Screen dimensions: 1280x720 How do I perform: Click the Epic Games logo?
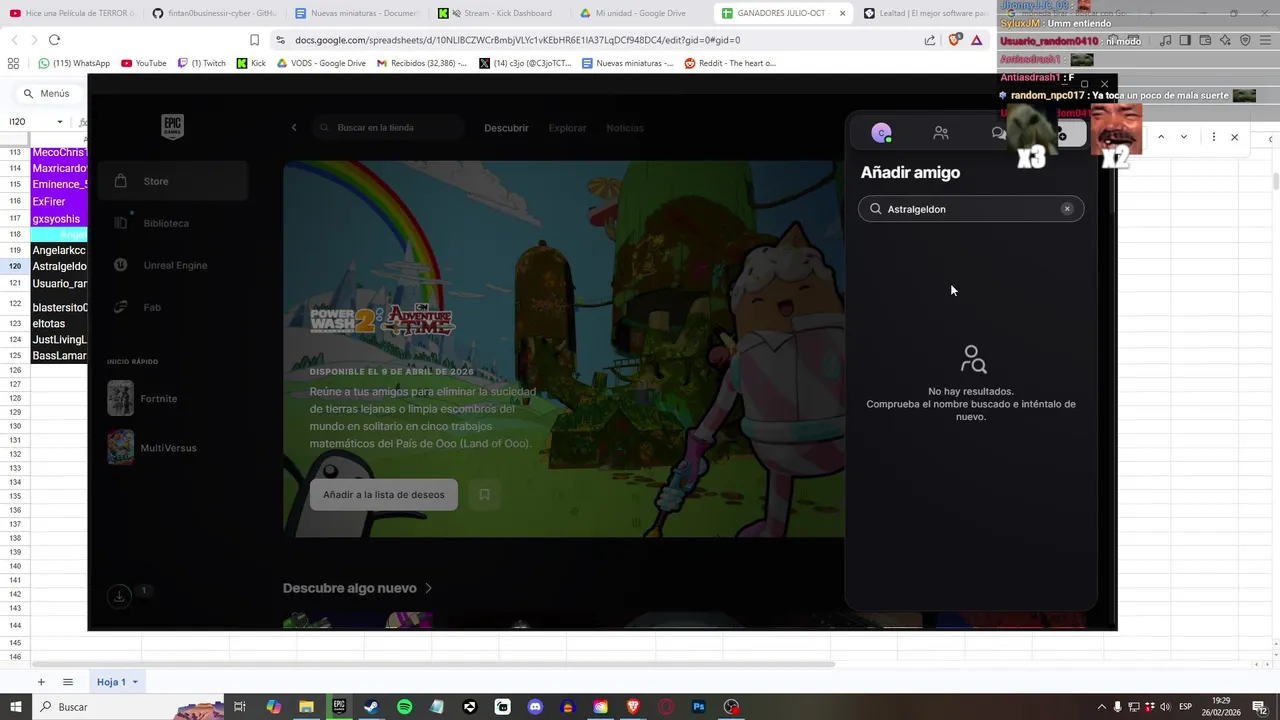(172, 127)
